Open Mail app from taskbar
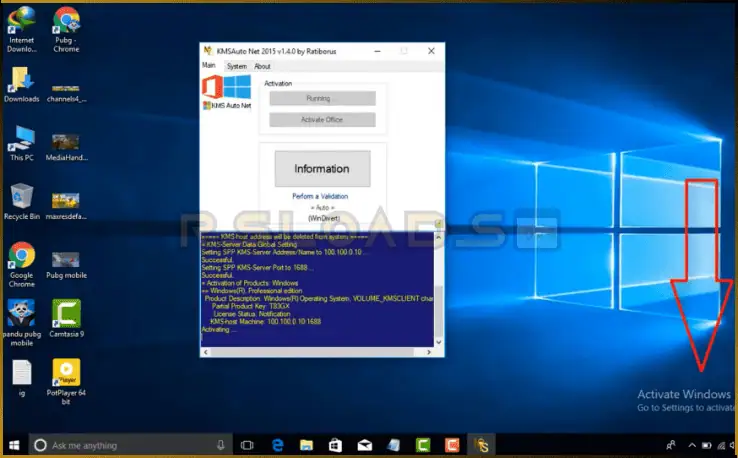 (x=364, y=445)
